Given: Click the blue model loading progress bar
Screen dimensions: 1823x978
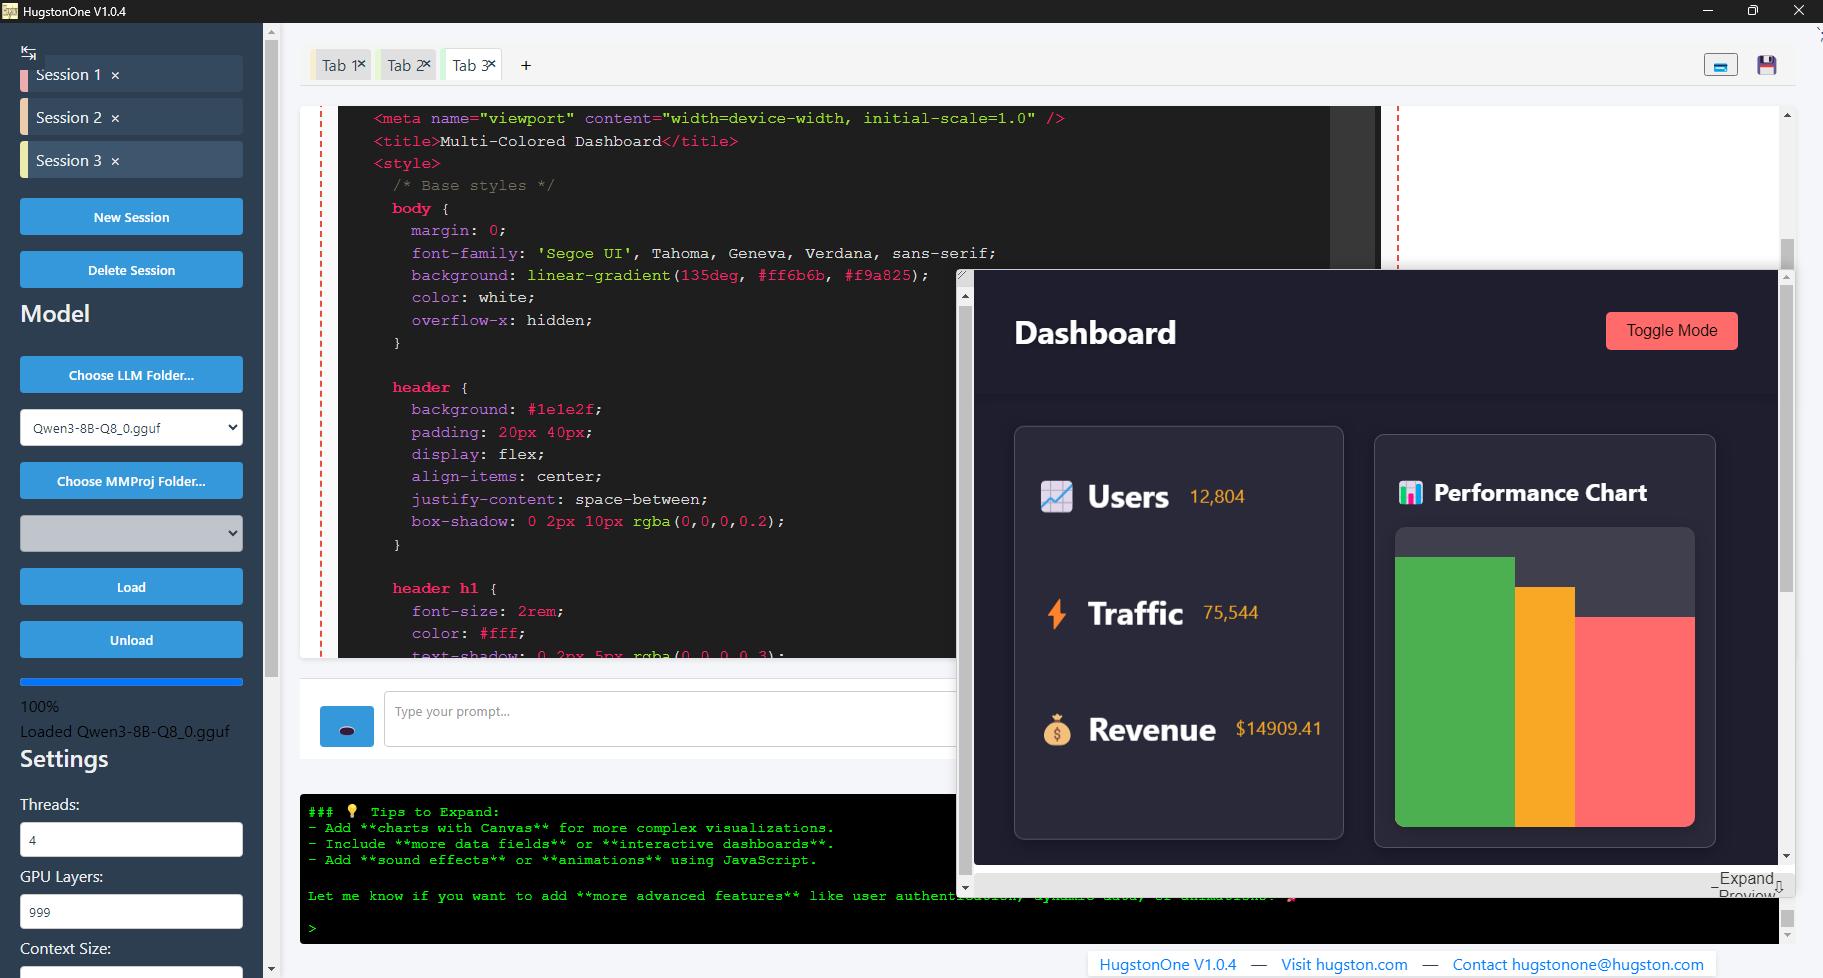Looking at the screenshot, I should 131,682.
